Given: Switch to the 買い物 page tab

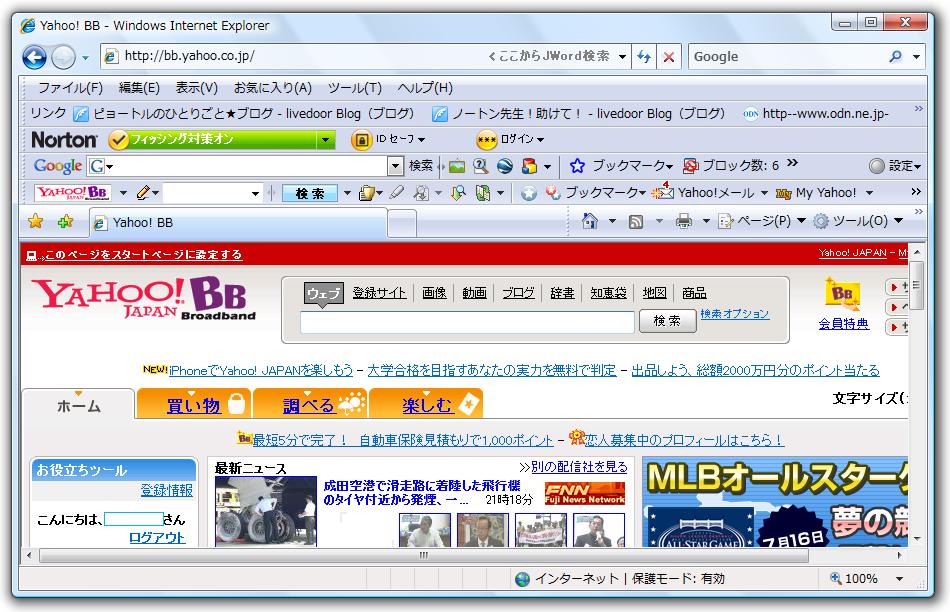Looking at the screenshot, I should coord(193,405).
